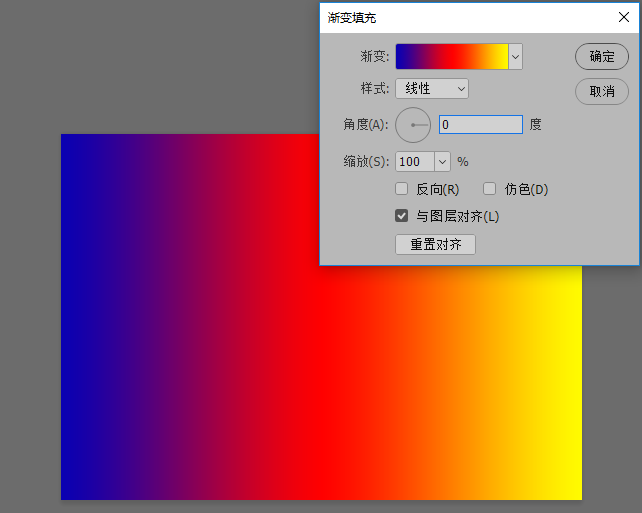
Task: Expand the 样式 dropdown showing 线性
Action: 432,89
